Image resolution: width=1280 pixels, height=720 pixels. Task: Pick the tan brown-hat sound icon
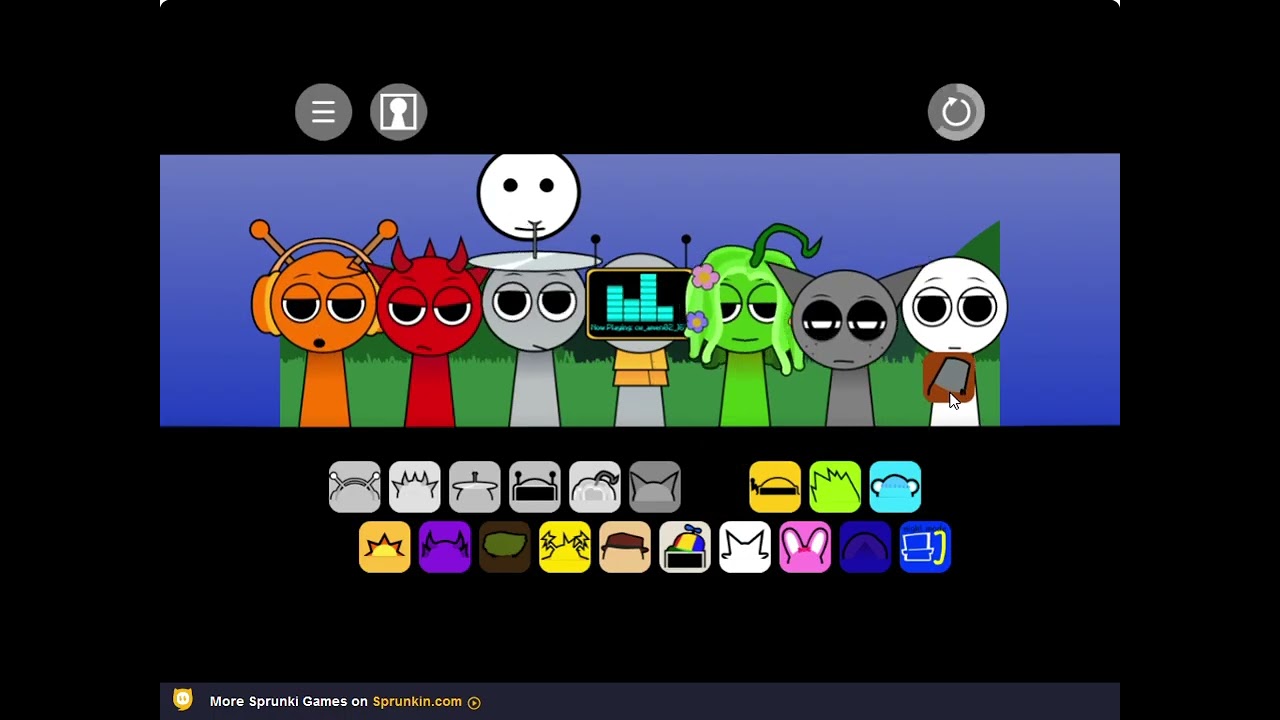pyautogui.click(x=625, y=547)
